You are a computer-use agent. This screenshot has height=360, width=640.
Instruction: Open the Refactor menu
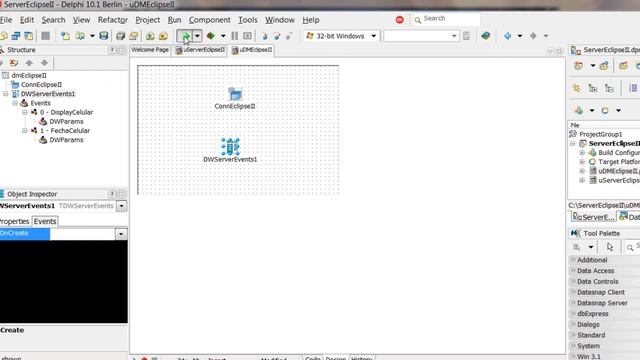(113, 20)
